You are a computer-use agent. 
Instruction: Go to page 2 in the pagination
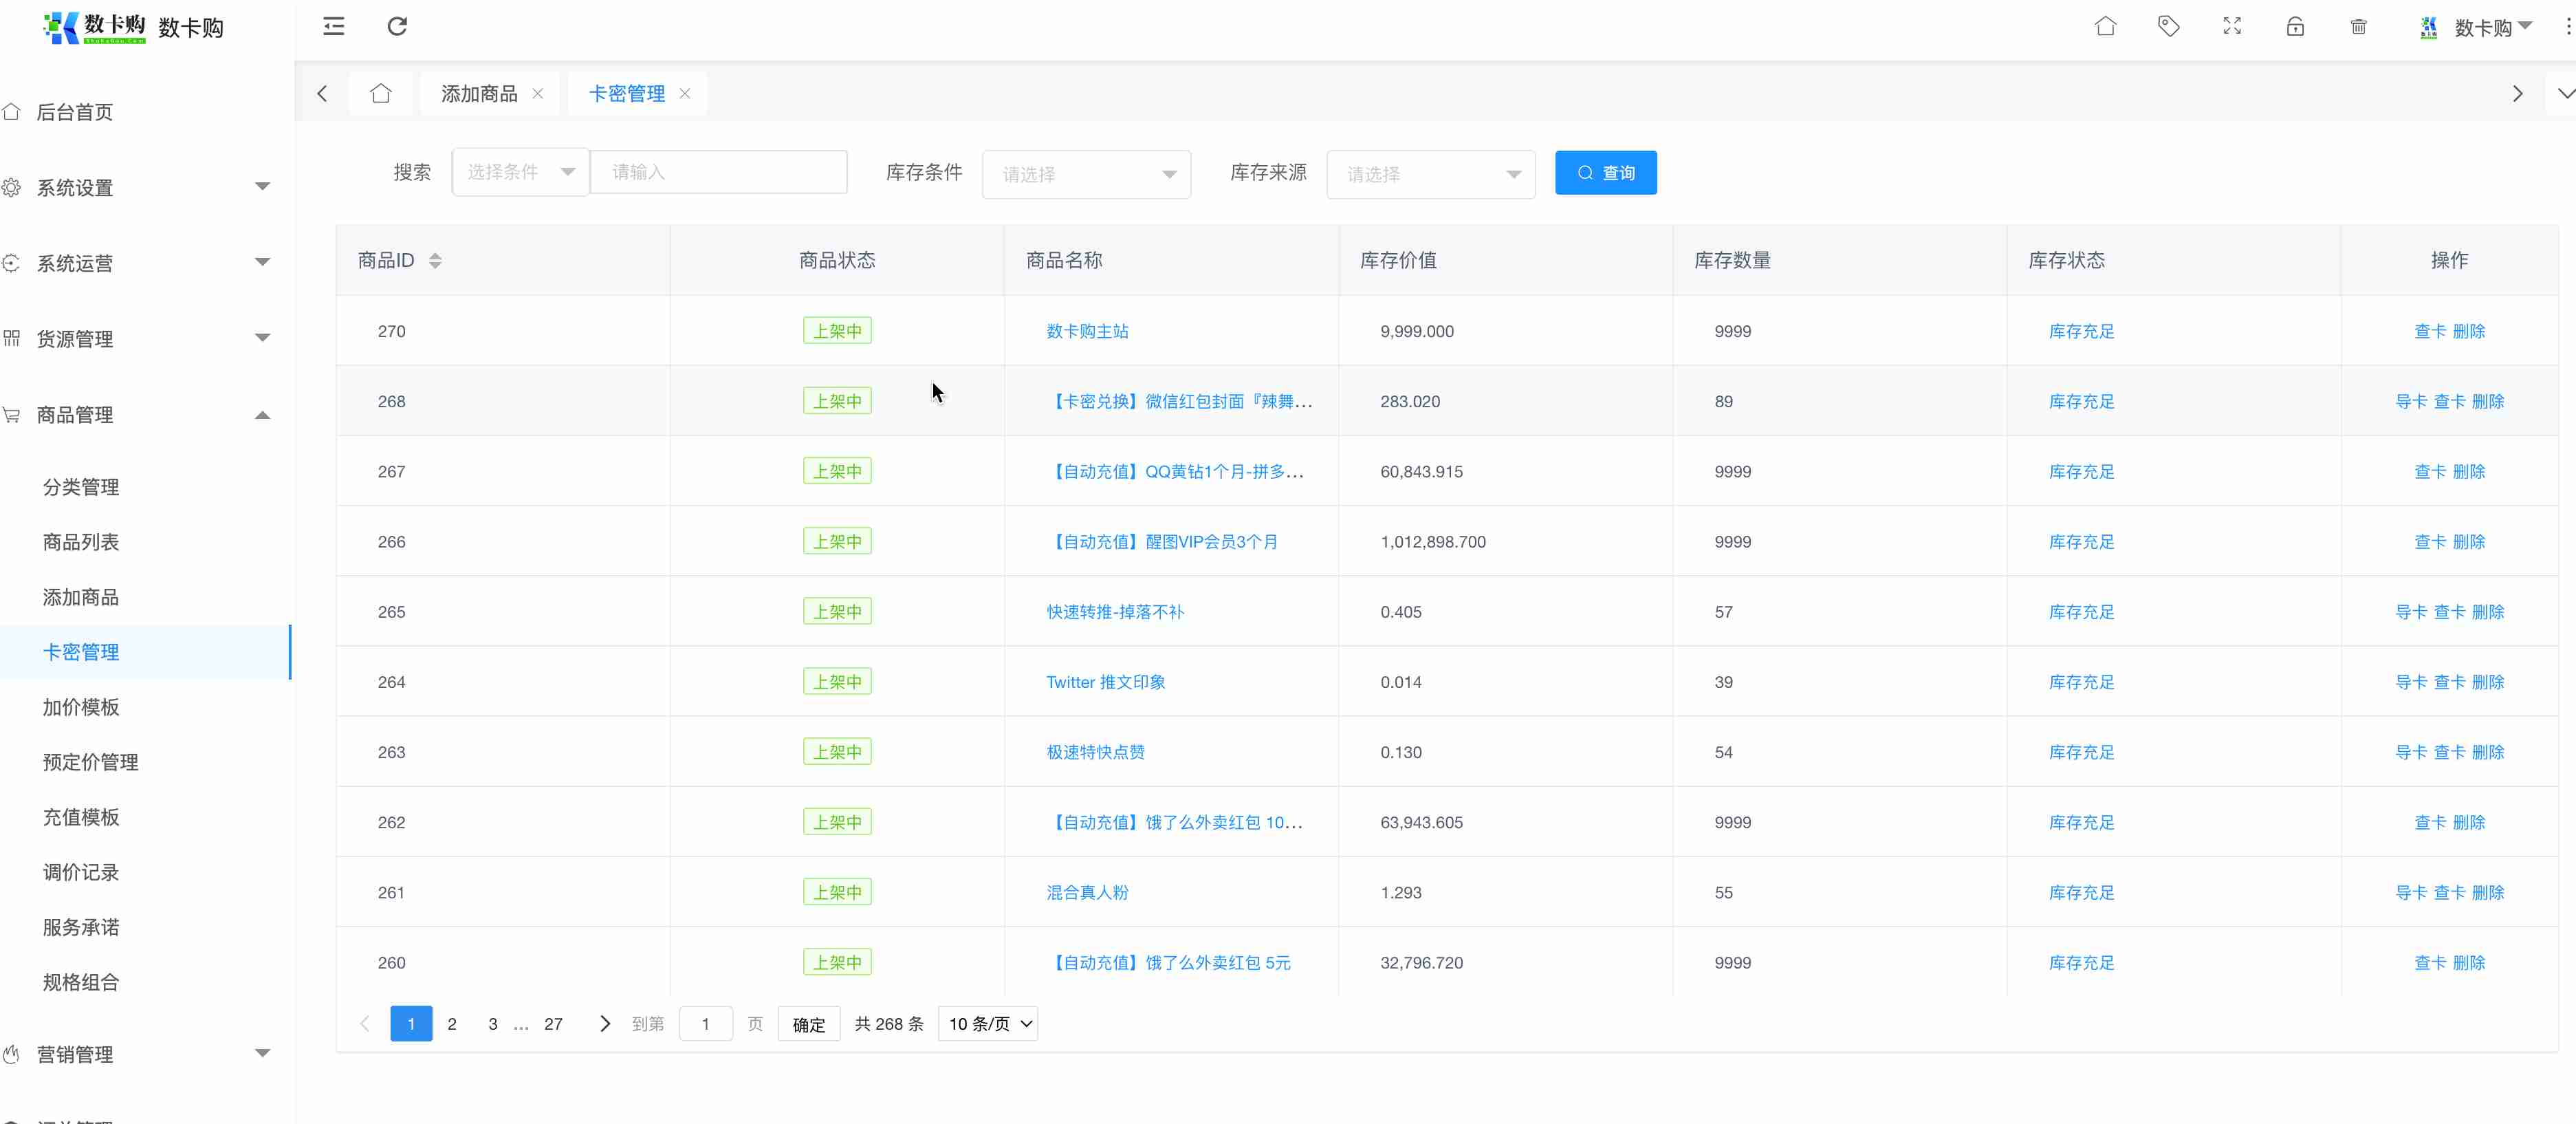tap(452, 1024)
